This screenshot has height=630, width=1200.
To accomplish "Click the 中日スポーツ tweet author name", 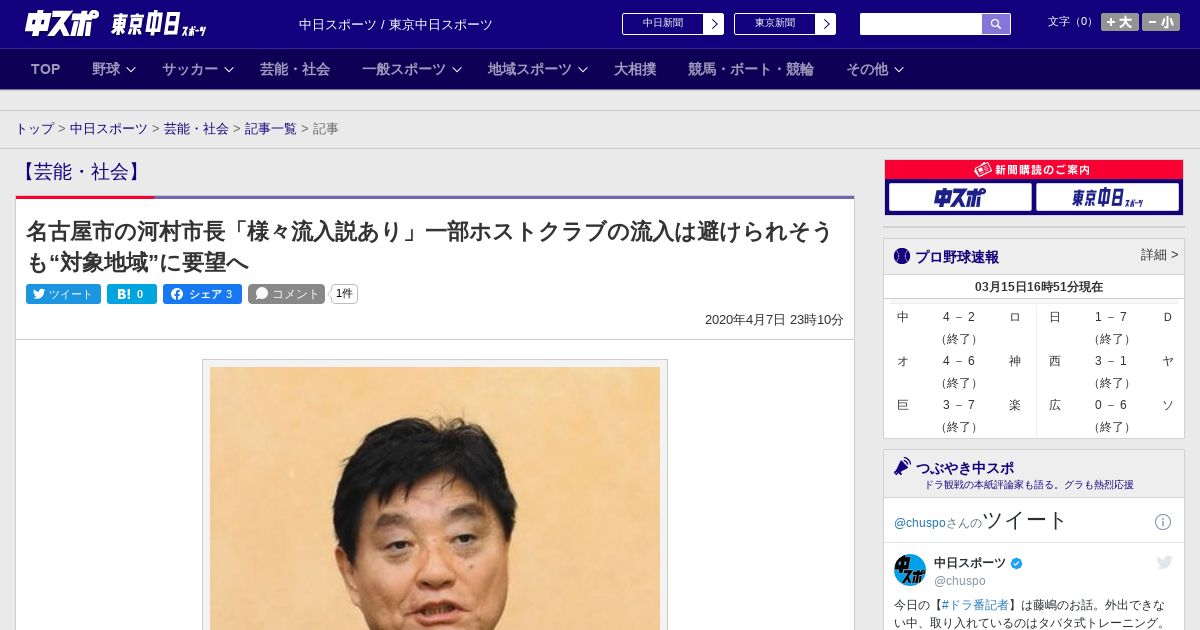I will (970, 563).
